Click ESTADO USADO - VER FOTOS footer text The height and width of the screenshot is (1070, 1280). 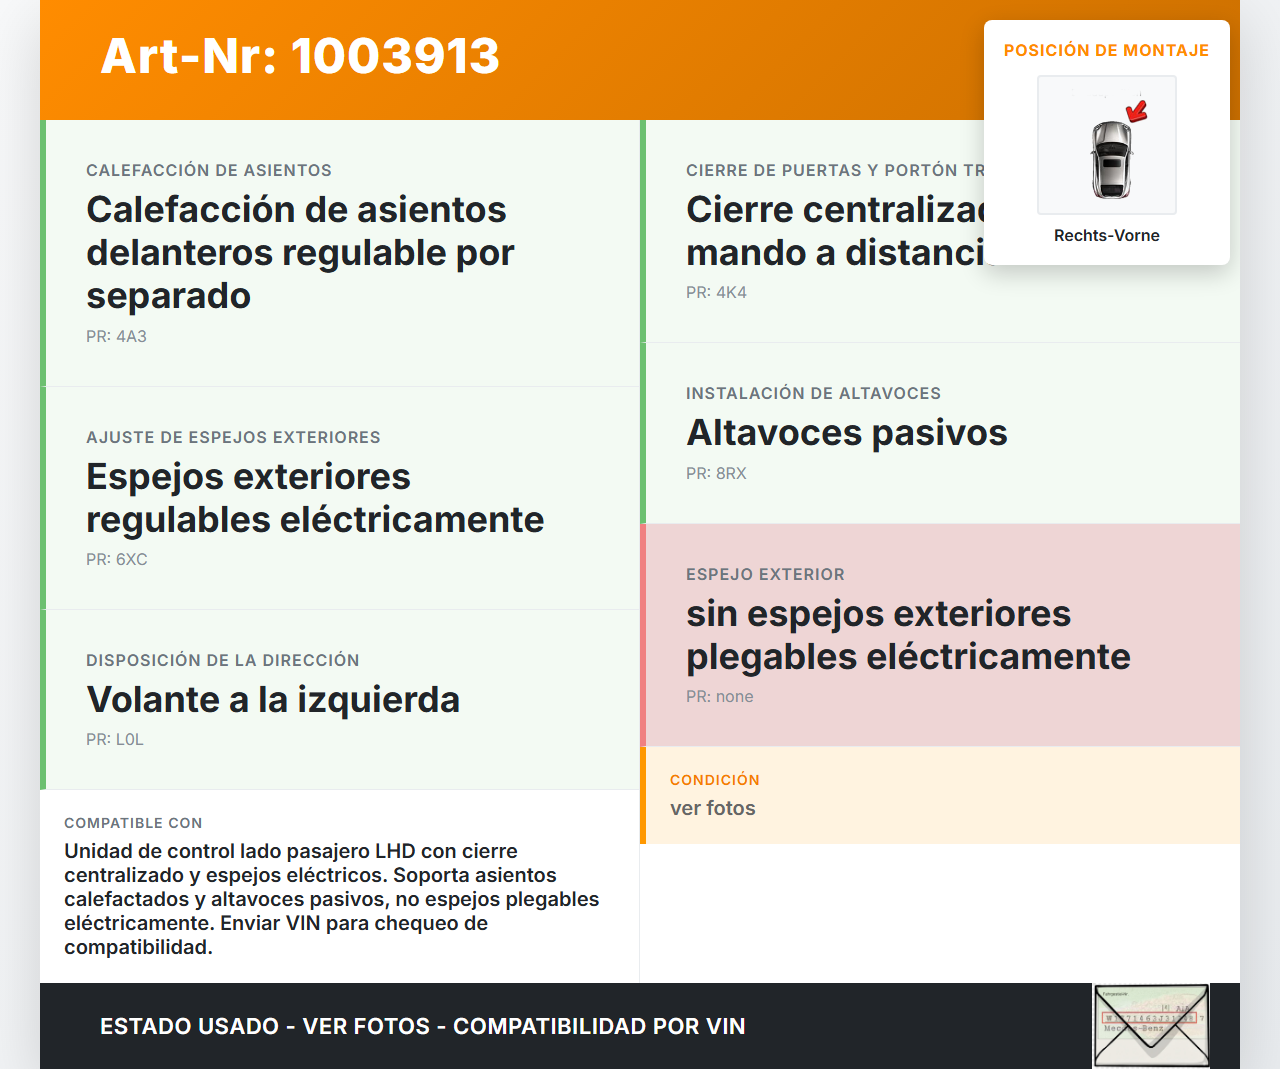coord(422,1026)
